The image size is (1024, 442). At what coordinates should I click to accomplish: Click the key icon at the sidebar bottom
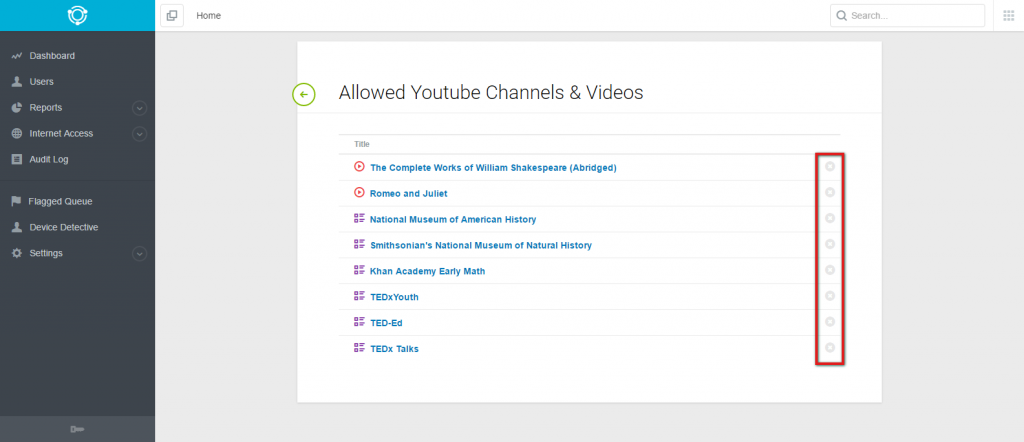(x=77, y=429)
